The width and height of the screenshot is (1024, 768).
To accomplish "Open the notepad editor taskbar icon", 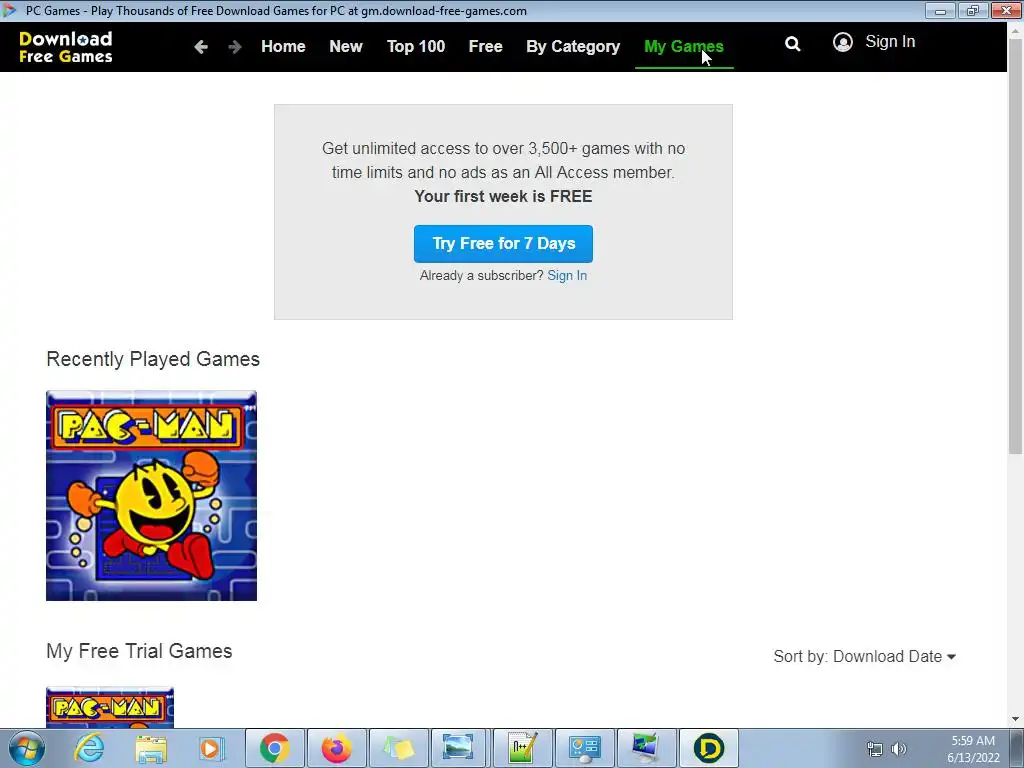I will (x=522, y=748).
